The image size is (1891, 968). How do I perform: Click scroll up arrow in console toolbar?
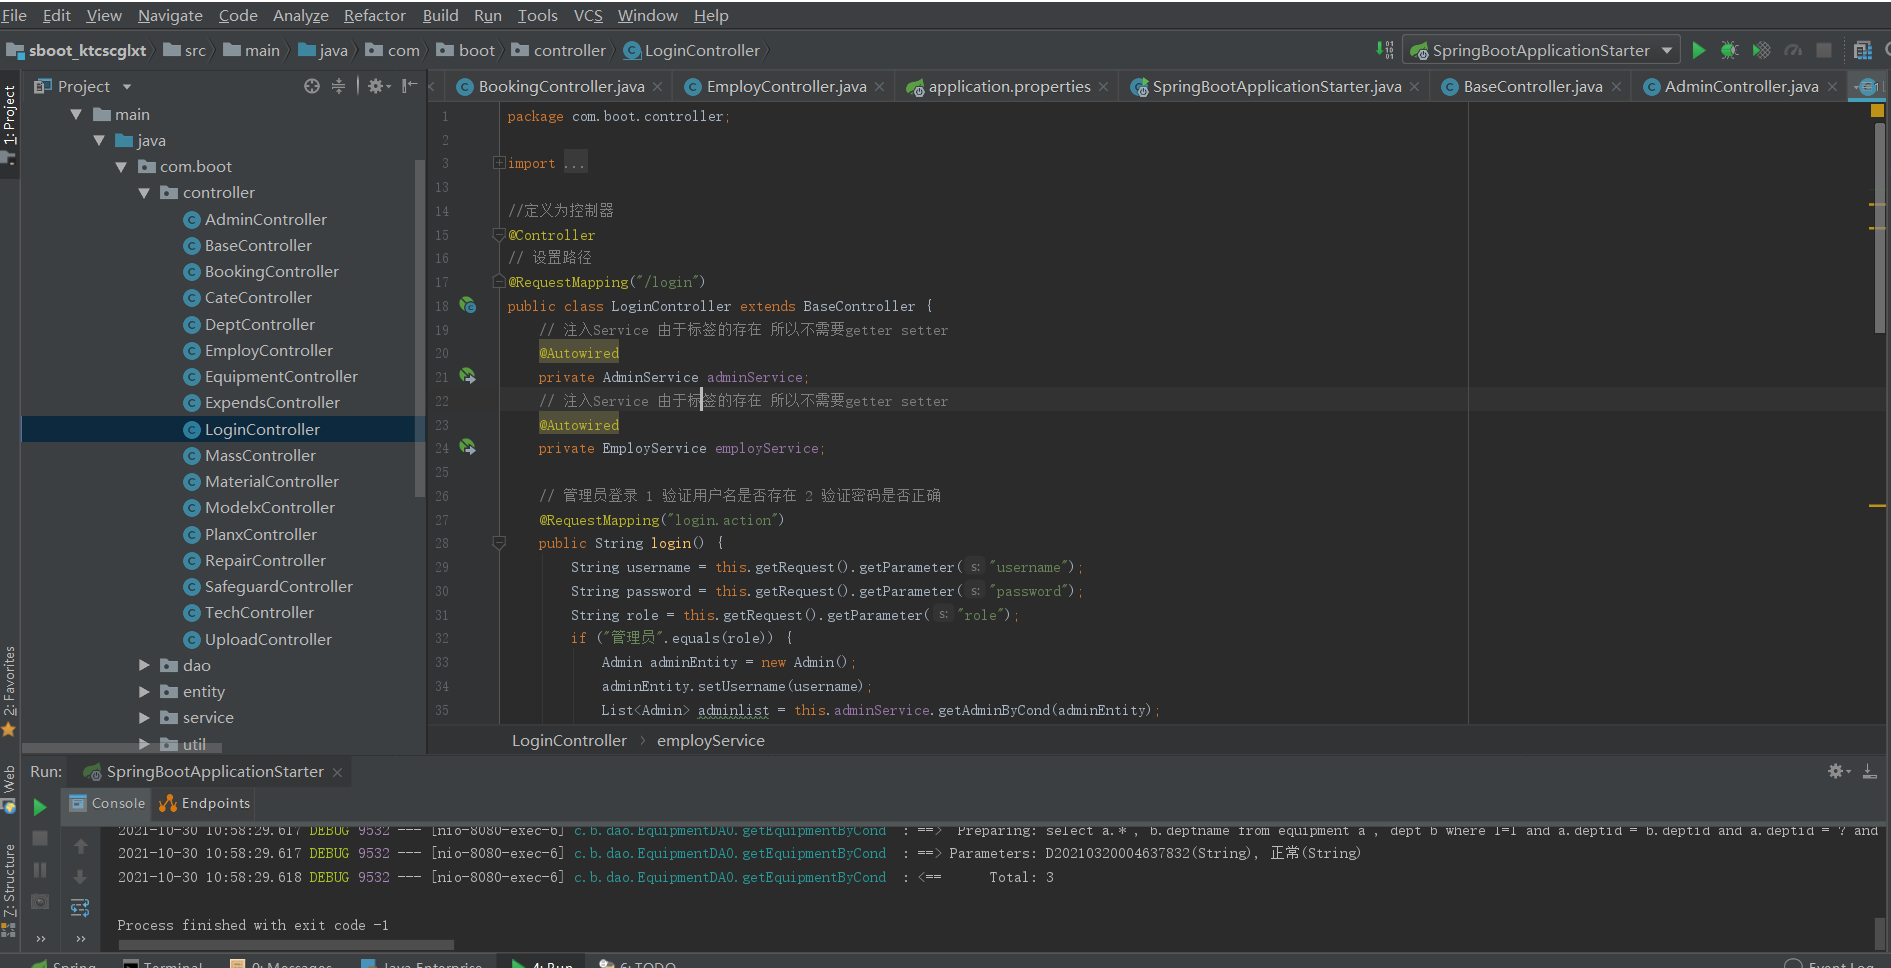[80, 846]
